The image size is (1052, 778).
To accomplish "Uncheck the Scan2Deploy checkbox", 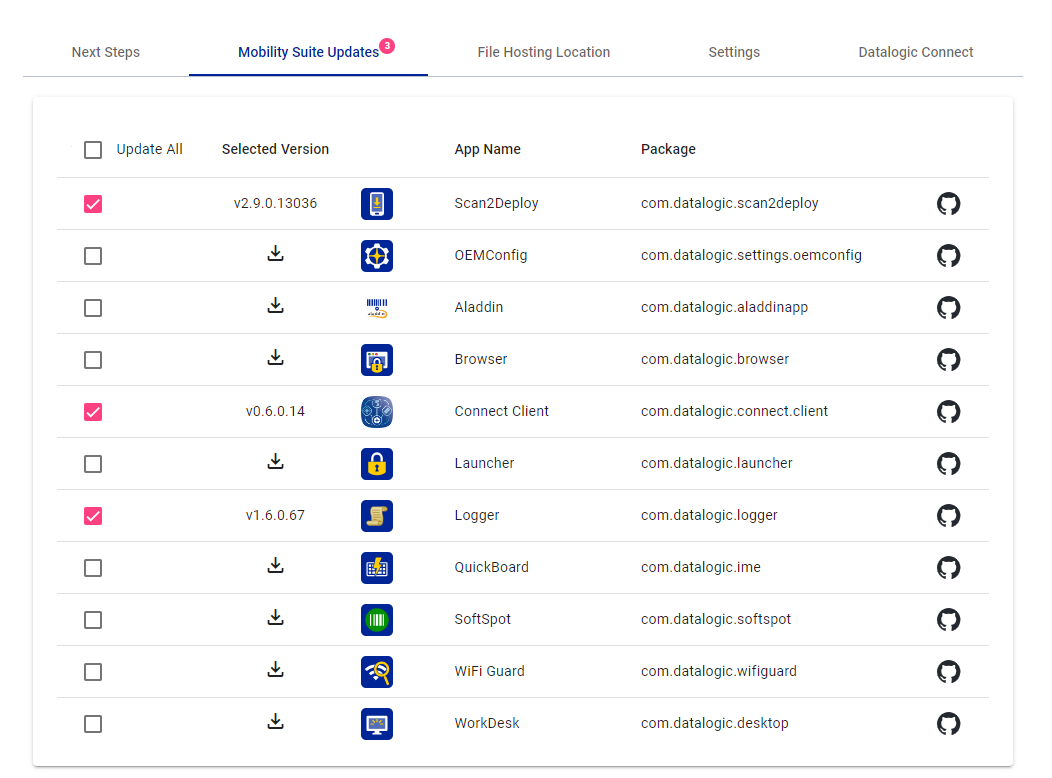I will [93, 204].
